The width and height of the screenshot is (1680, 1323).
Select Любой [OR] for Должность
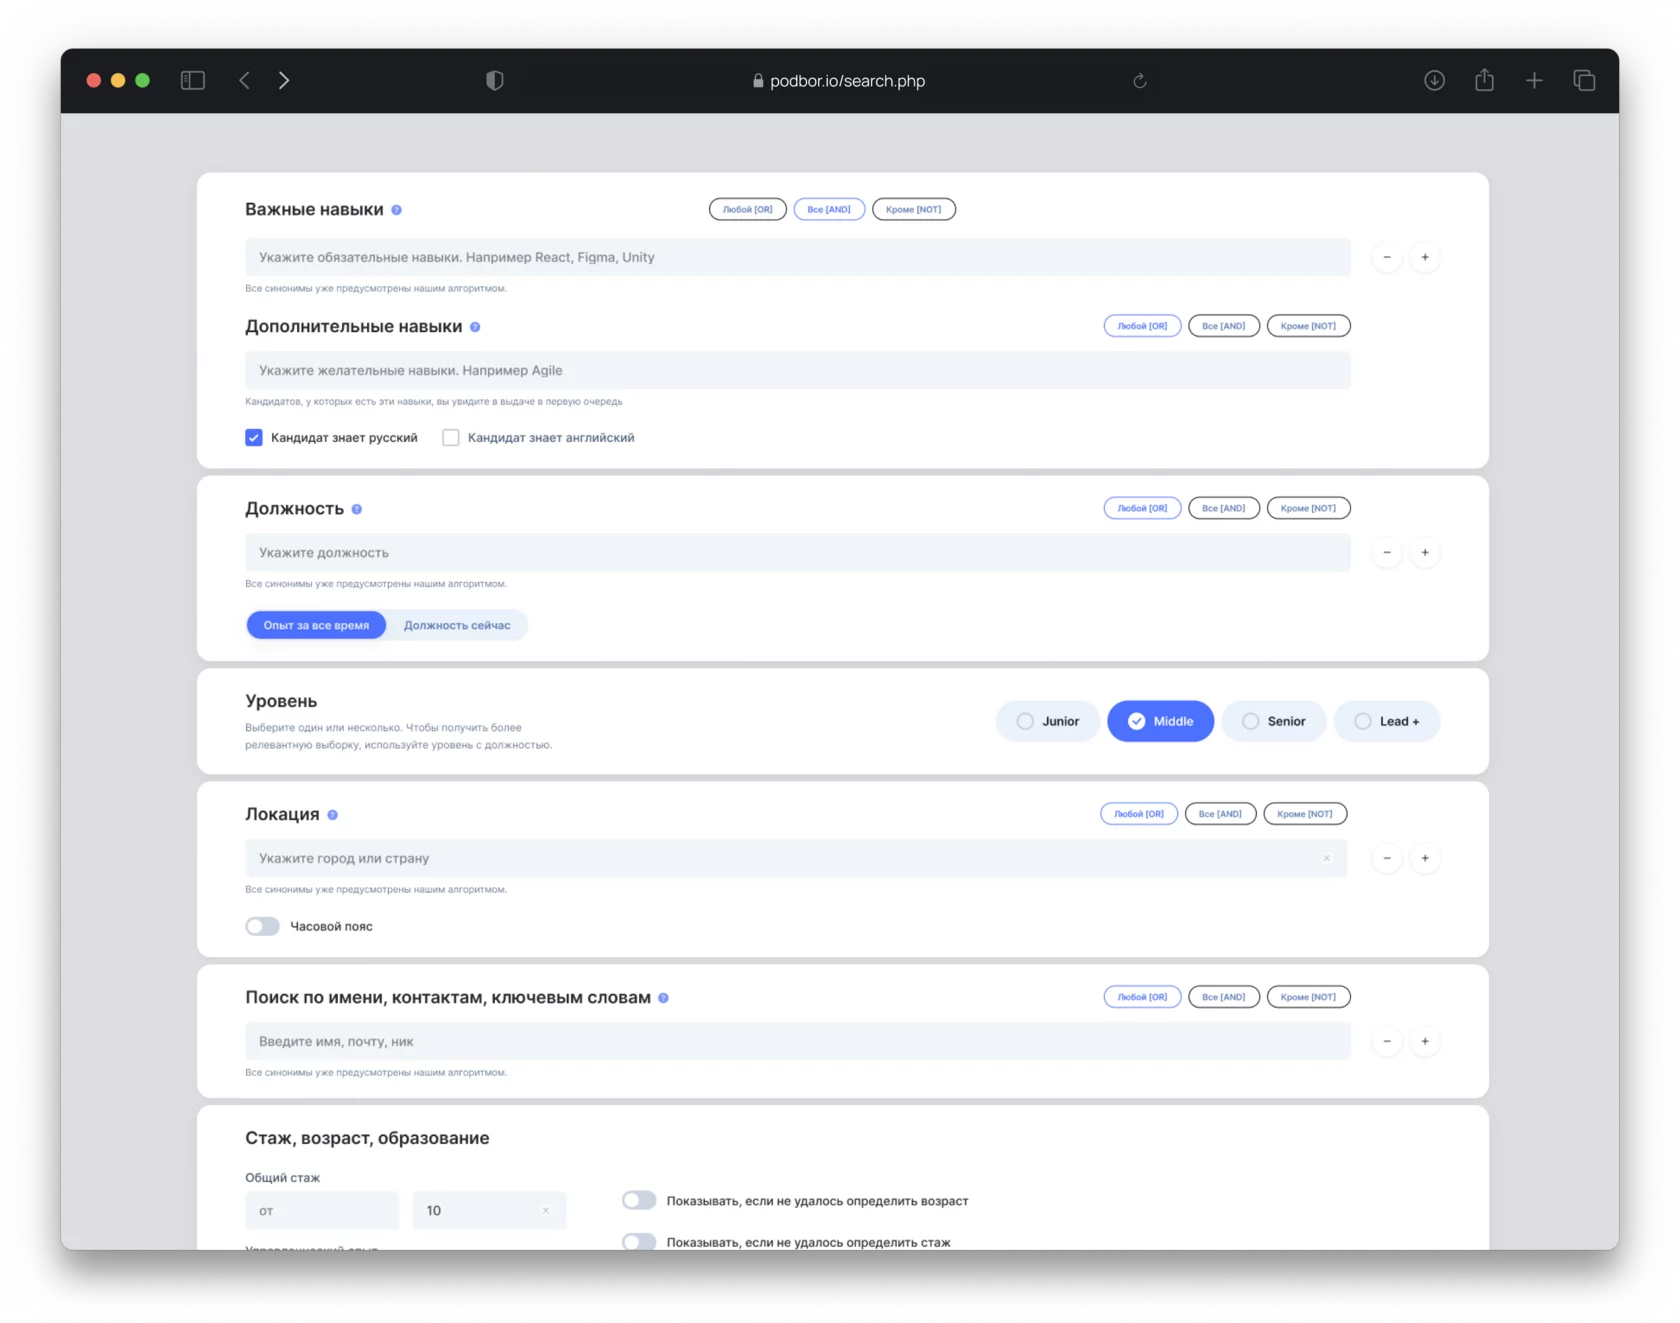pos(1143,508)
